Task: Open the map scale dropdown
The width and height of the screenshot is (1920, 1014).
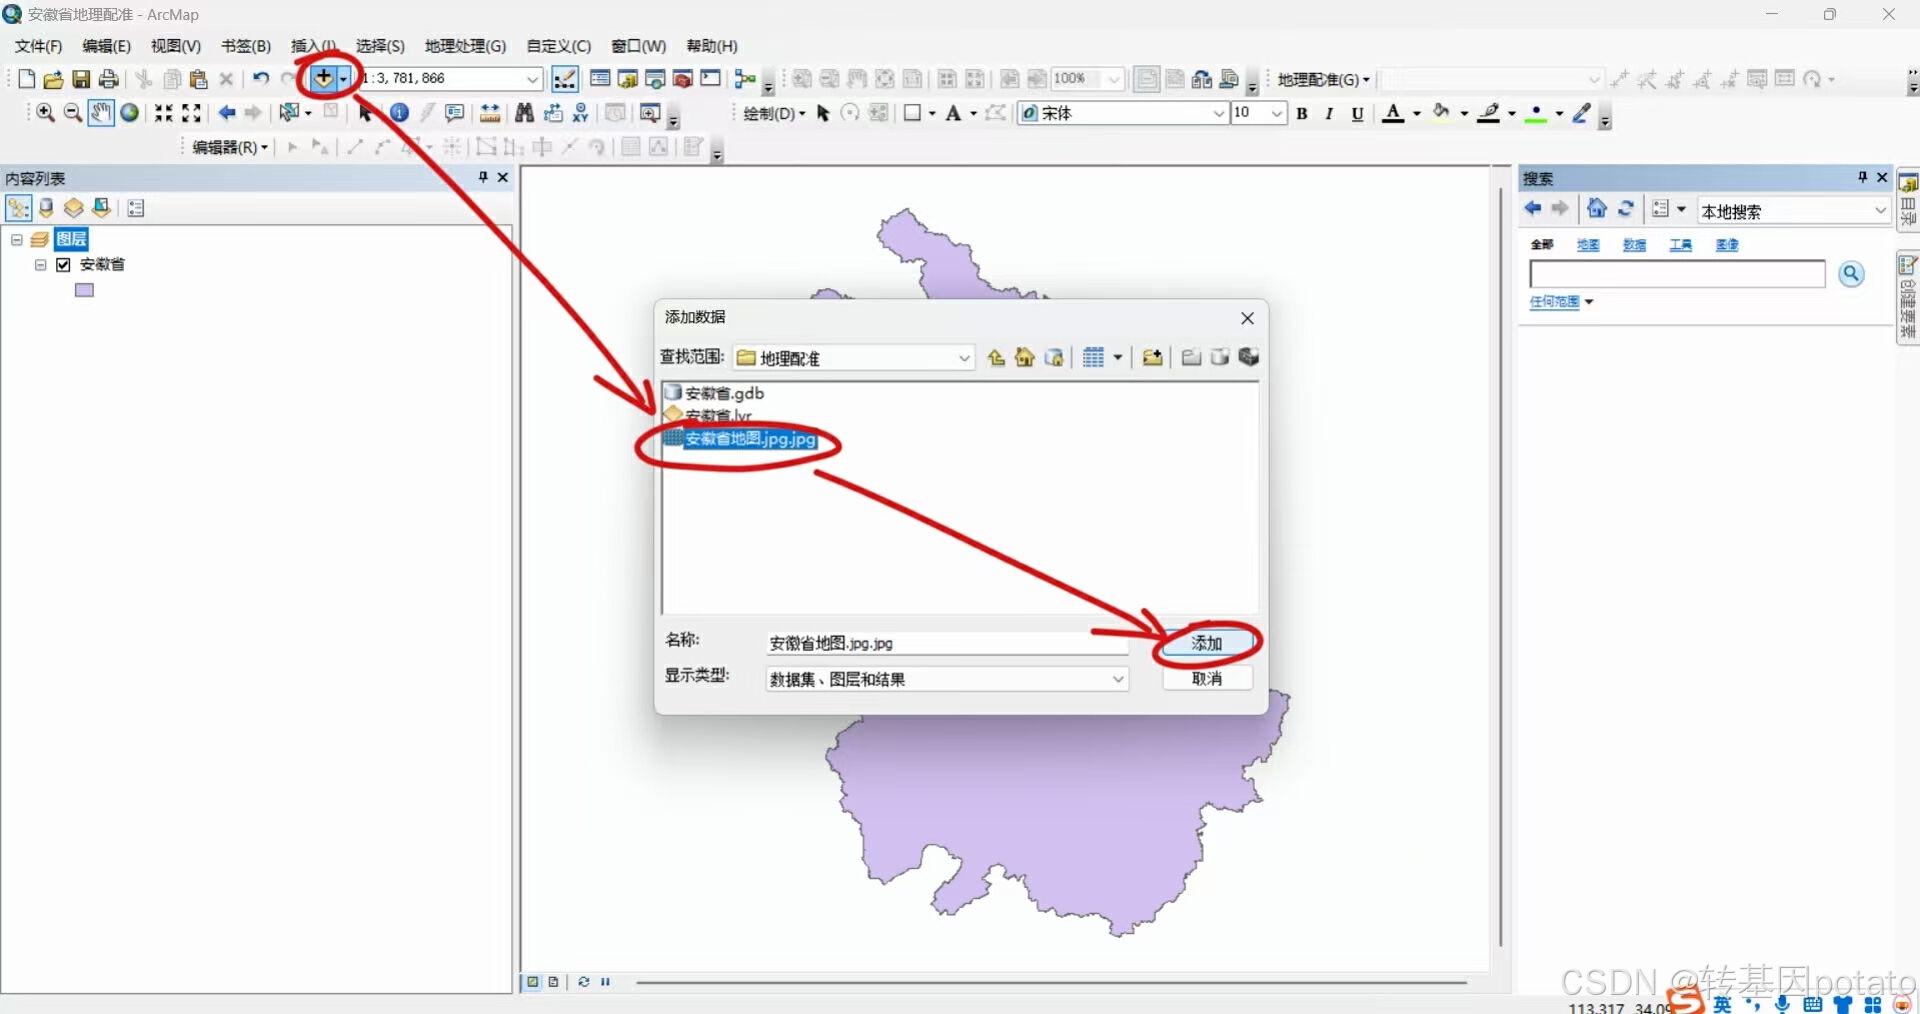Action: 532,79
